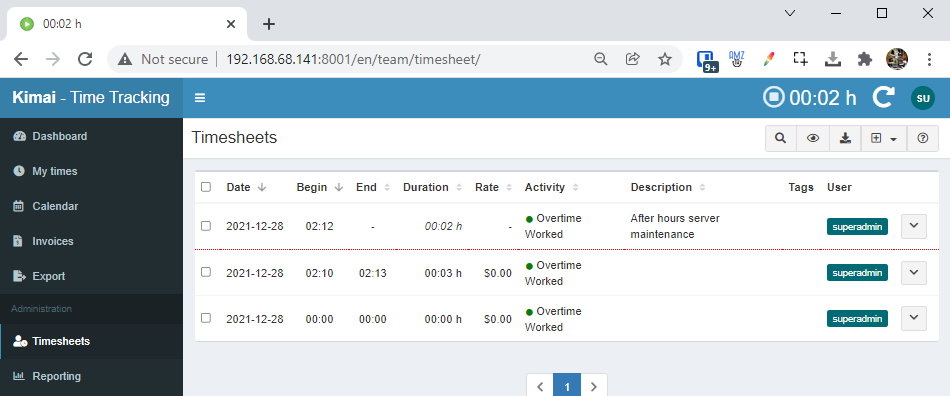Open the AMZ extension icon

coord(736,59)
